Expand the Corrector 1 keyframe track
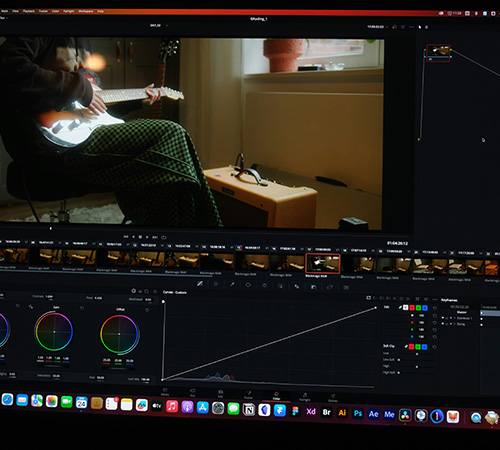Screen dimensions: 500x450 click(x=454, y=318)
